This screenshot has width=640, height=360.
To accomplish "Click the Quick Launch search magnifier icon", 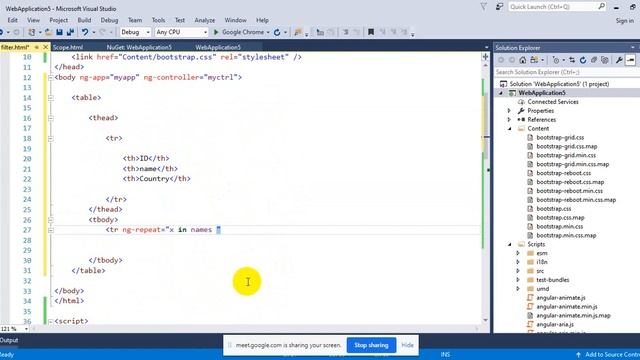I will (601, 7).
